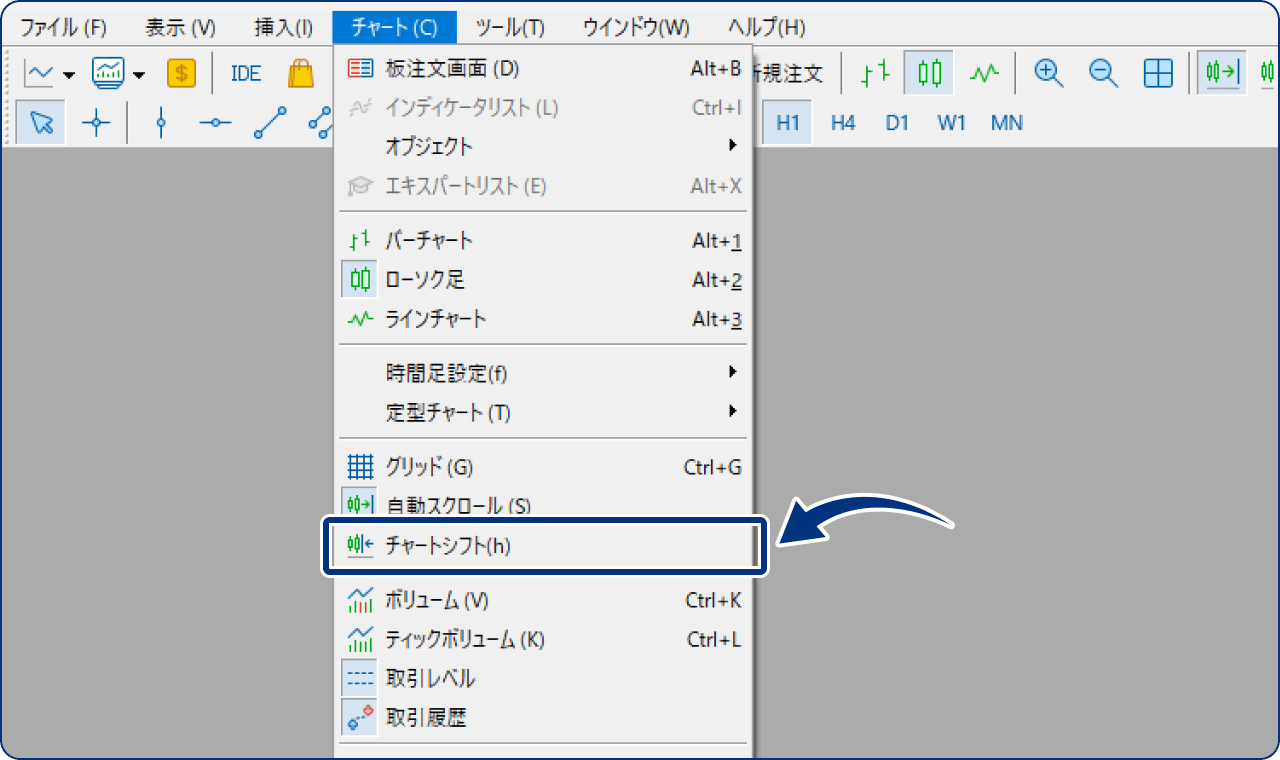This screenshot has height=760, width=1280.
Task: Open the ツール menu
Action: click(510, 27)
